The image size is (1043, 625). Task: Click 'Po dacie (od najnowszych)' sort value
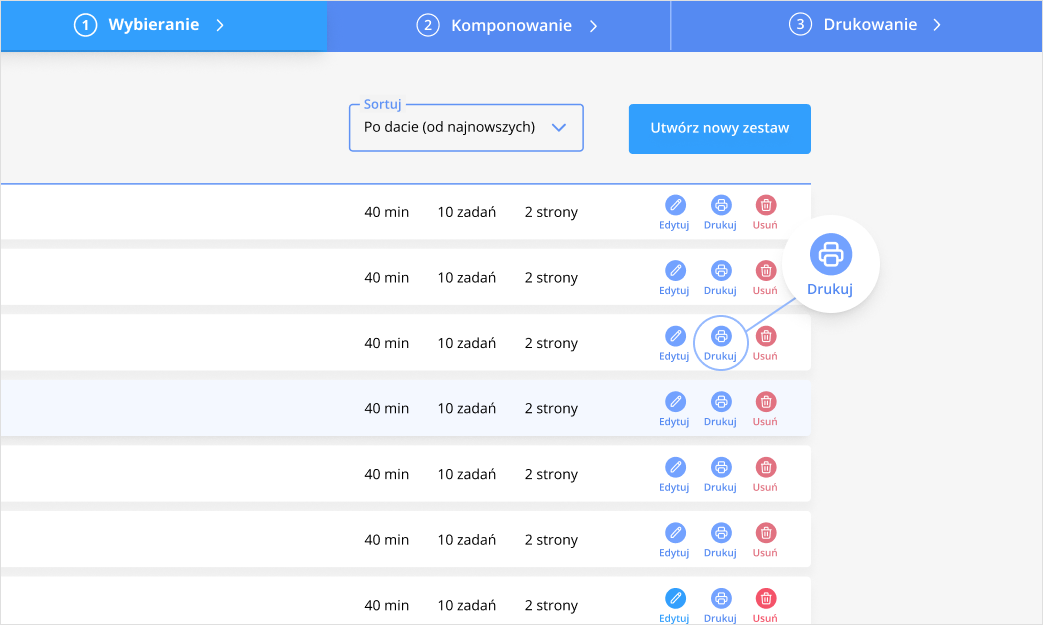[449, 127]
